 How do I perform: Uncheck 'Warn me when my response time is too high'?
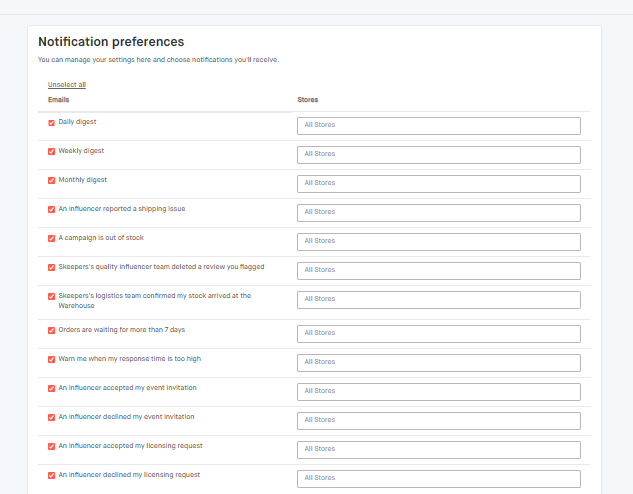(52, 360)
